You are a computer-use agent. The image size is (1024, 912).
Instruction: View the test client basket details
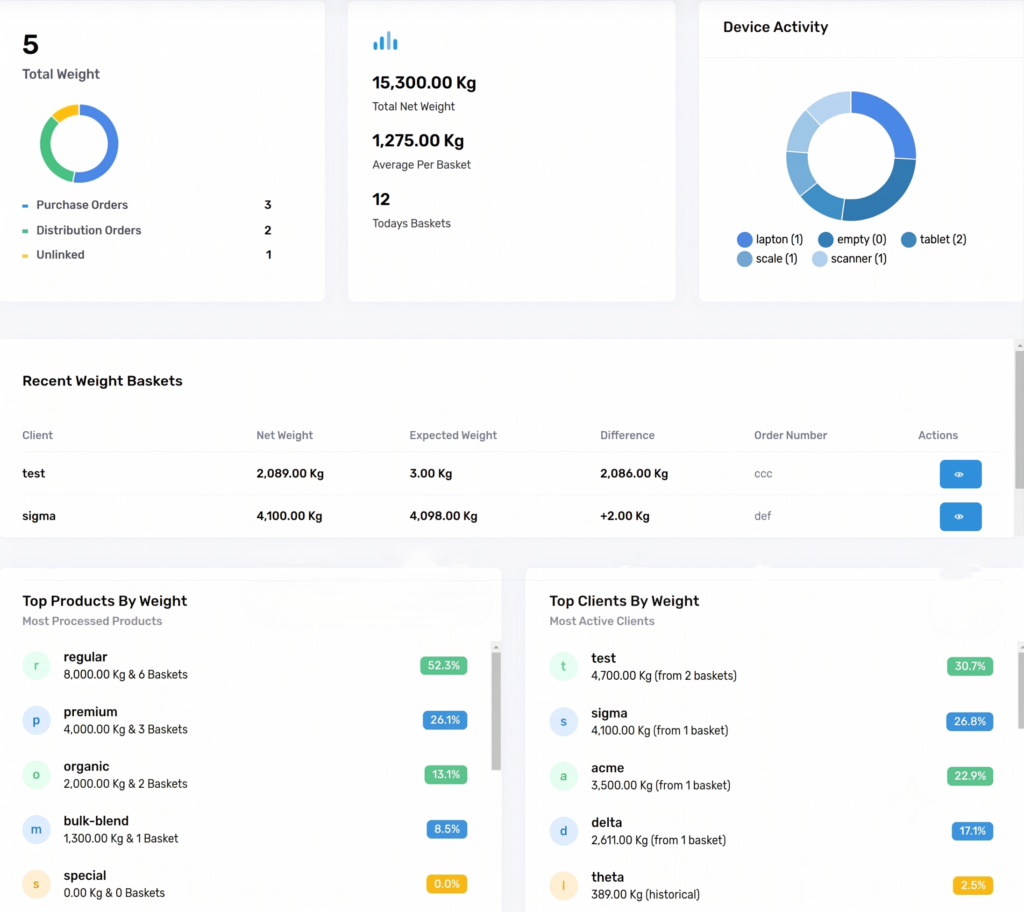pos(960,474)
